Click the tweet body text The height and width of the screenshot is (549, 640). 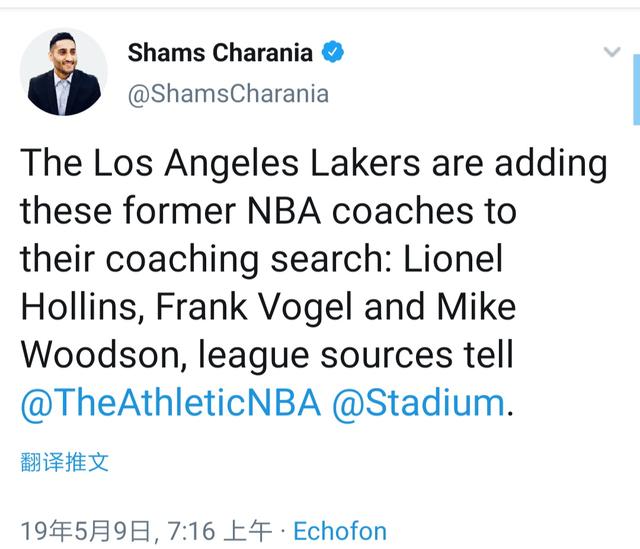click(313, 283)
